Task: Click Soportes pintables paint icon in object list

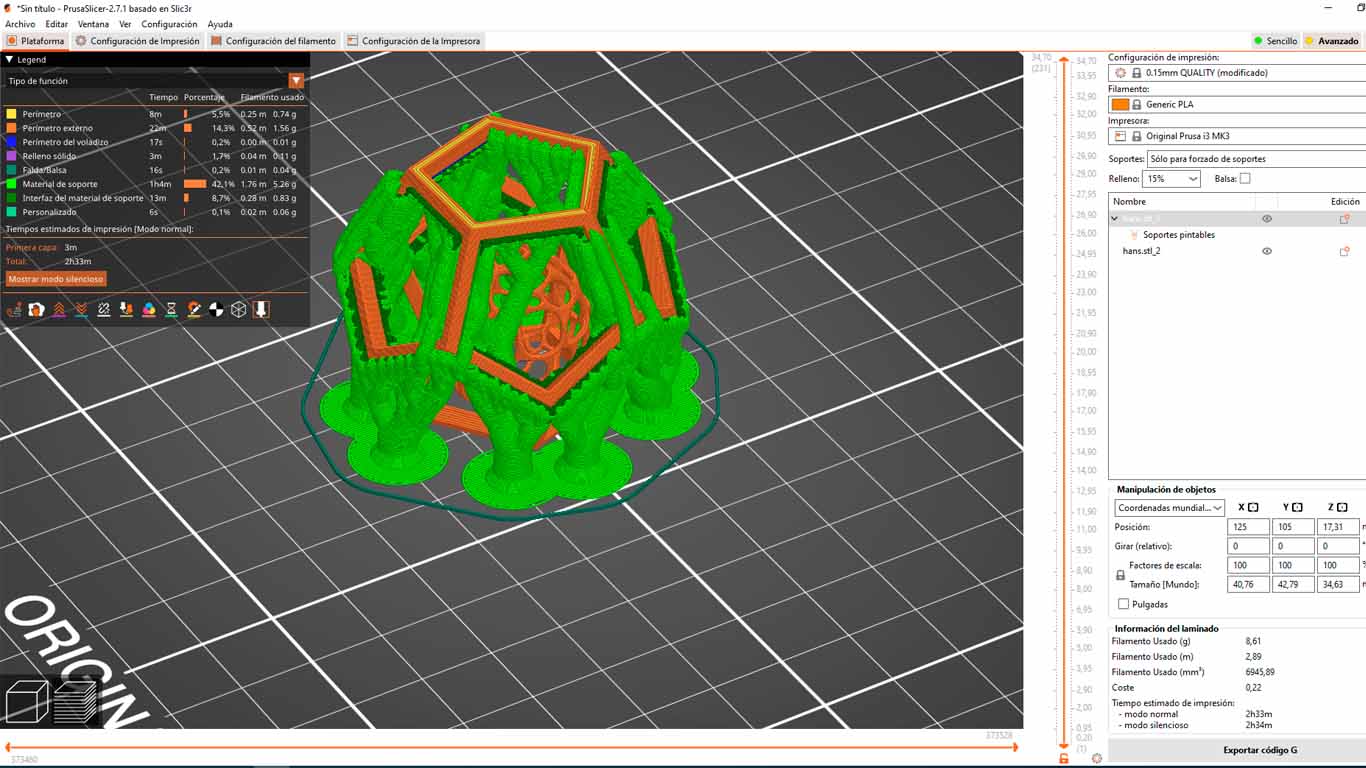Action: 1134,235
